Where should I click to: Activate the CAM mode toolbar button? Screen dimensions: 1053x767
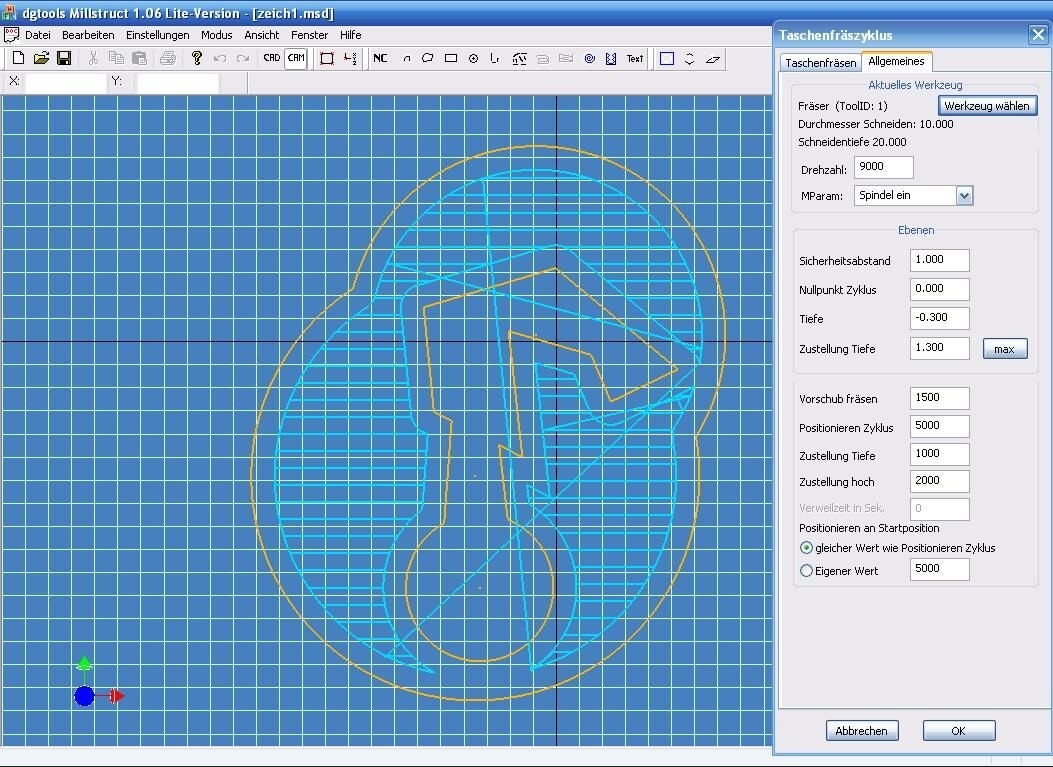click(x=296, y=59)
